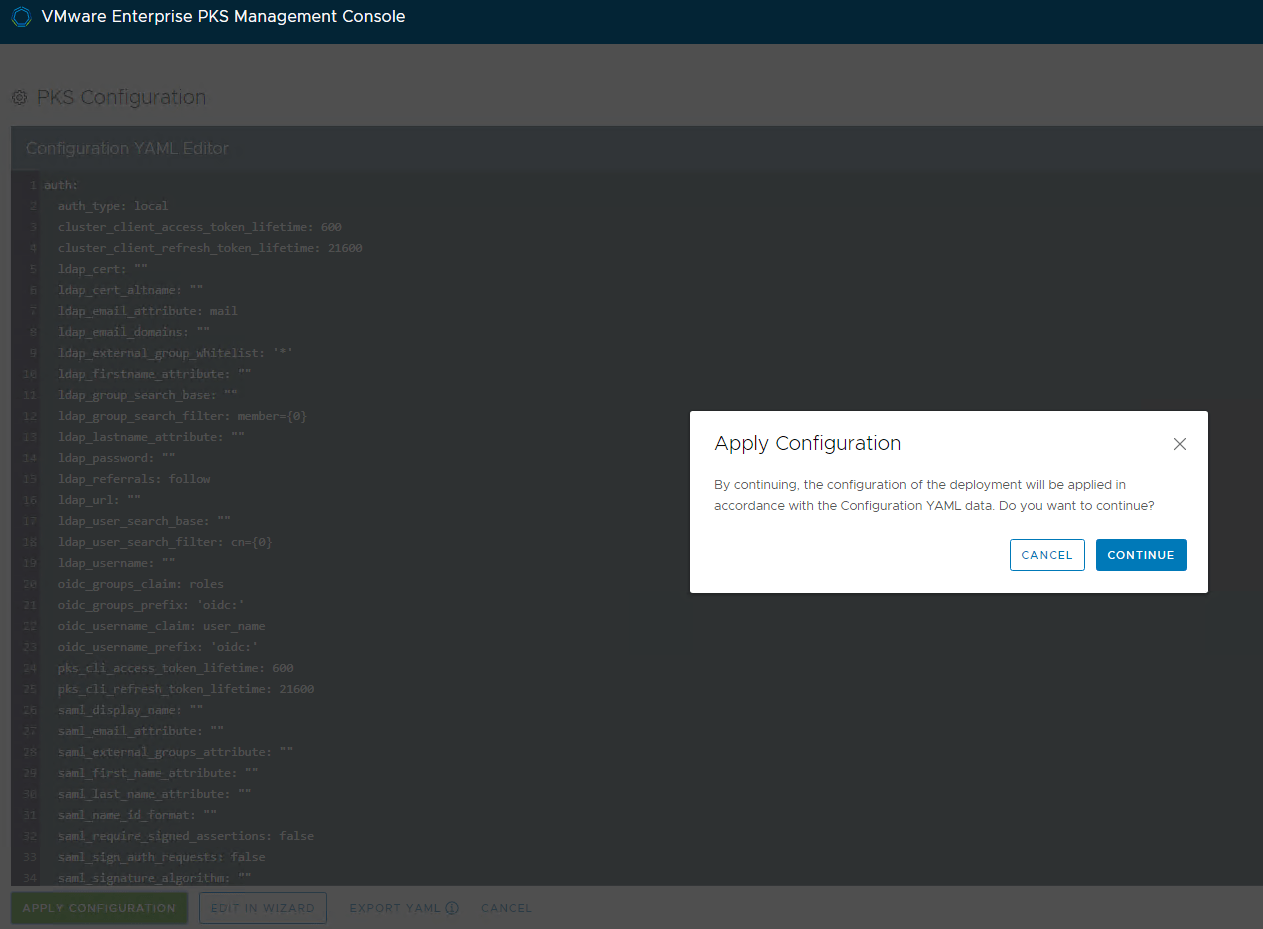This screenshot has width=1263, height=929.
Task: Click the CANCEL button in Apply Configuration dialog
Action: coord(1047,555)
